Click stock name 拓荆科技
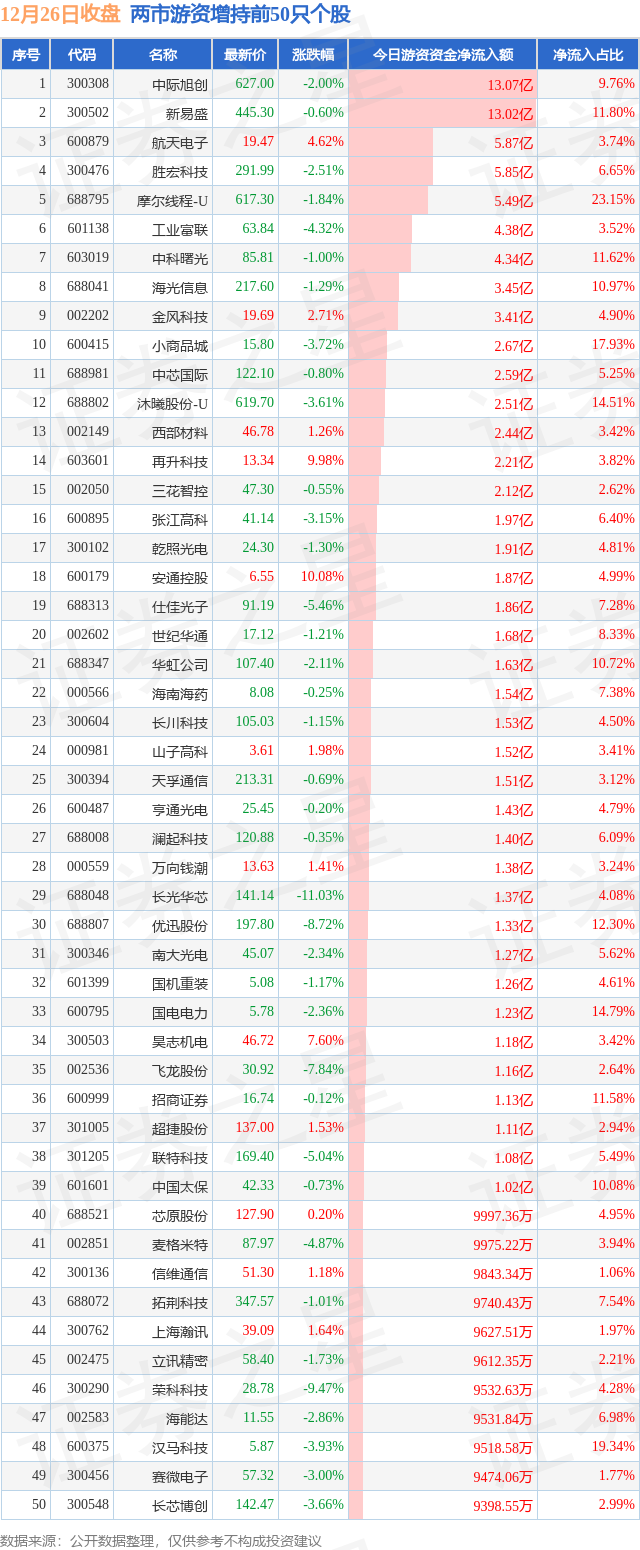Screen dimensions: 640x1550 coord(180,1302)
